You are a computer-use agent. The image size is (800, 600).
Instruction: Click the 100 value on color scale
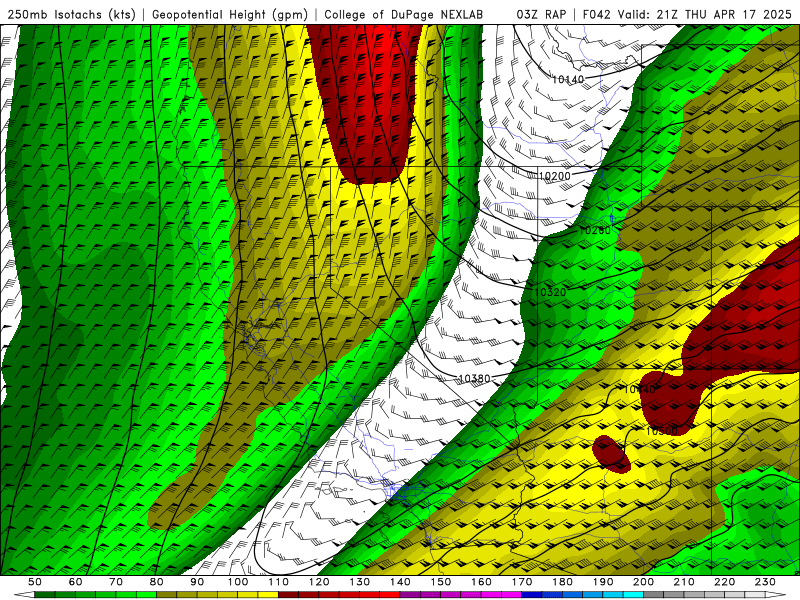click(x=238, y=582)
